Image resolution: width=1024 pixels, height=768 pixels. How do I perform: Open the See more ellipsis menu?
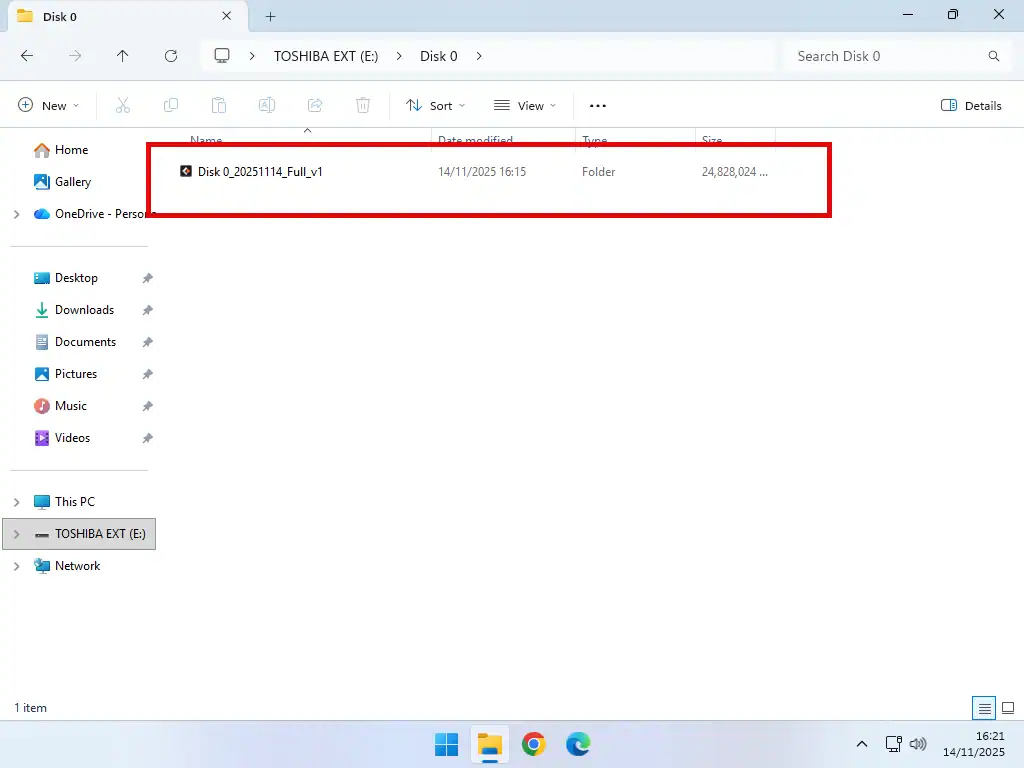tap(597, 105)
